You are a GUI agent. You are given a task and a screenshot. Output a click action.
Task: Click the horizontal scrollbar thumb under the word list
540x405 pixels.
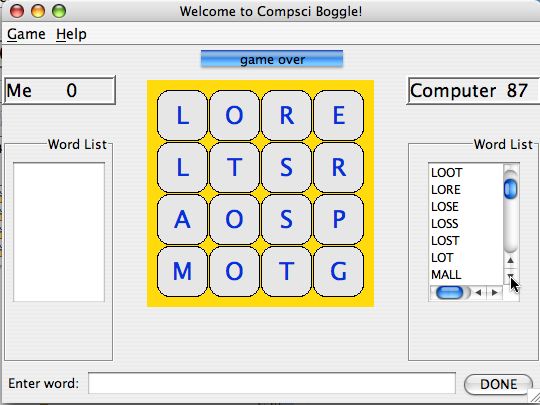click(449, 293)
